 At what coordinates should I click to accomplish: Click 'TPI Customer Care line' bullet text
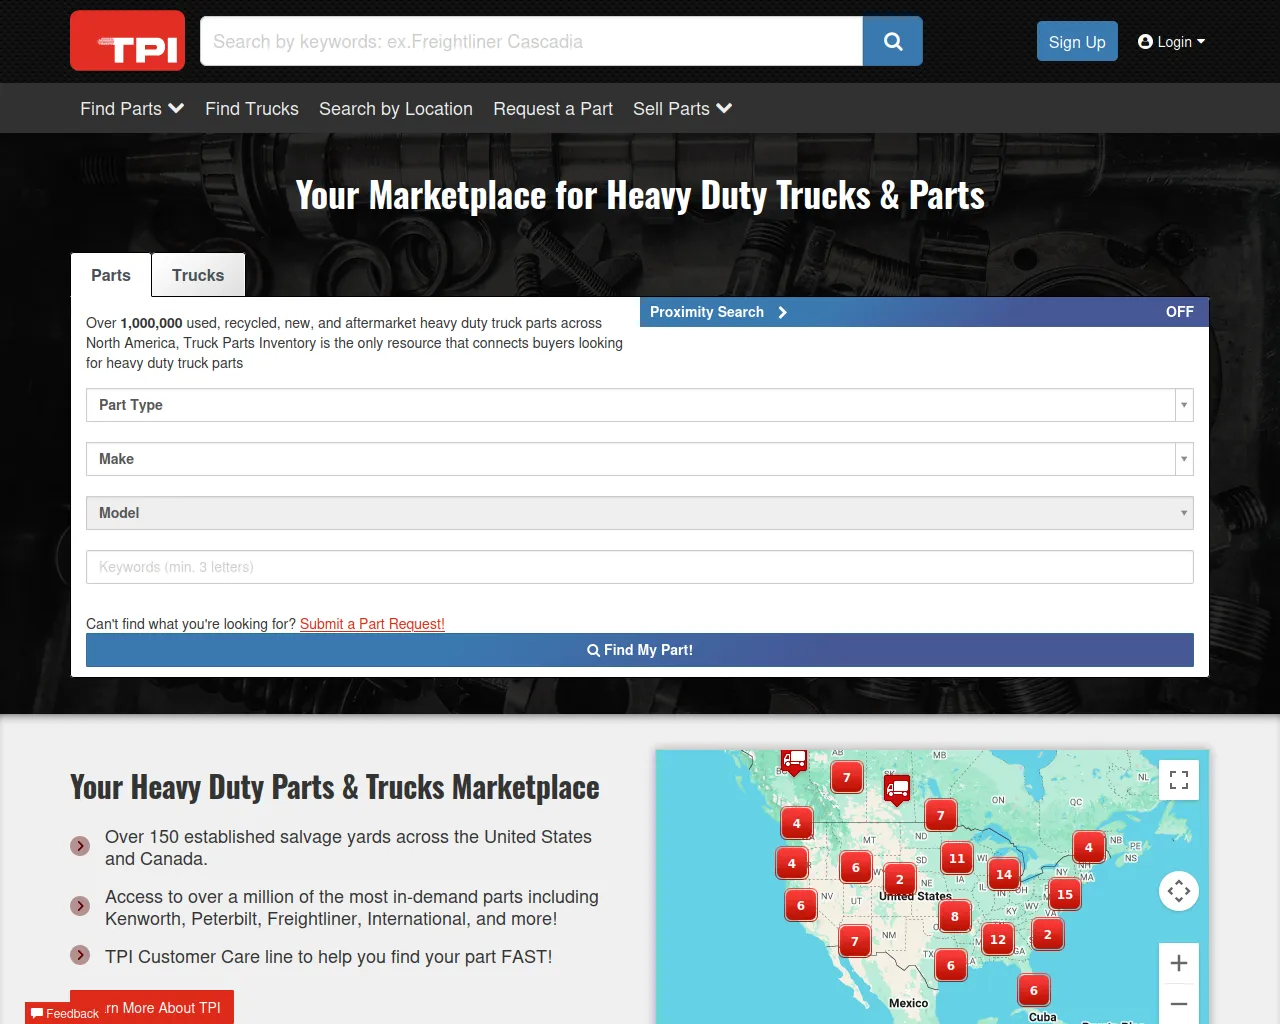[328, 957]
